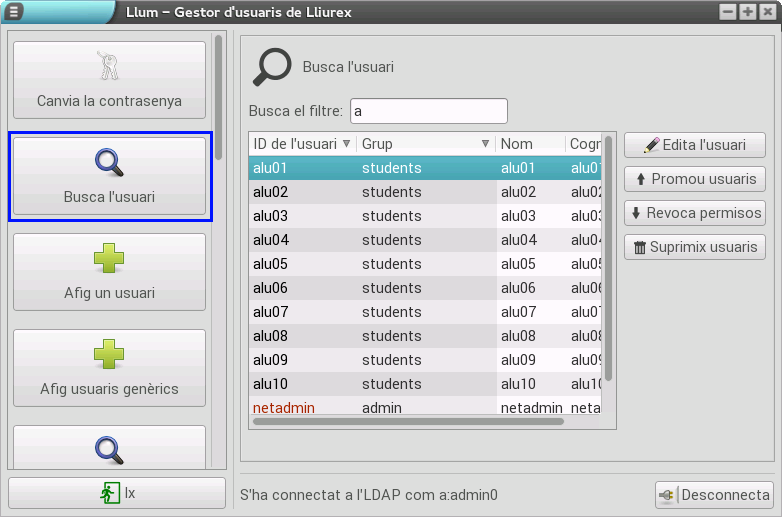The height and width of the screenshot is (517, 782).
Task: Click the left sidebar vertical scrollbar
Action: (218, 100)
